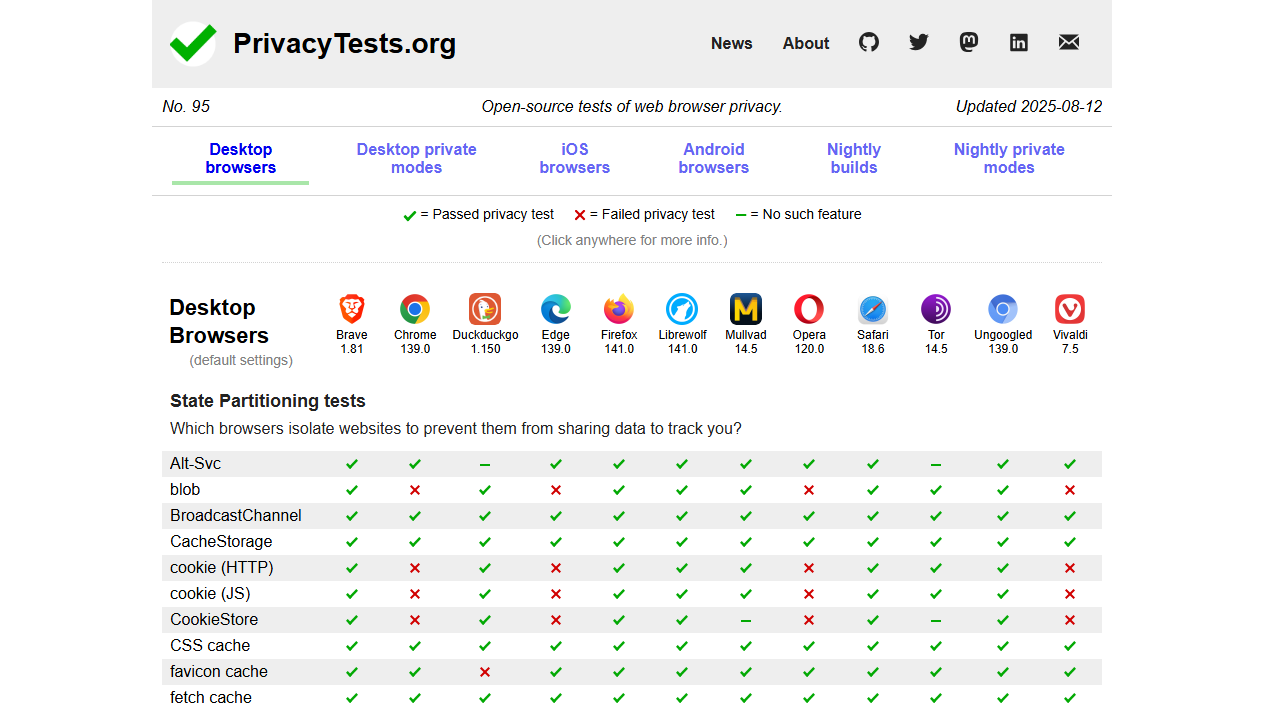Click Chrome's failed blob test mark
This screenshot has width=1264, height=705.
415,489
